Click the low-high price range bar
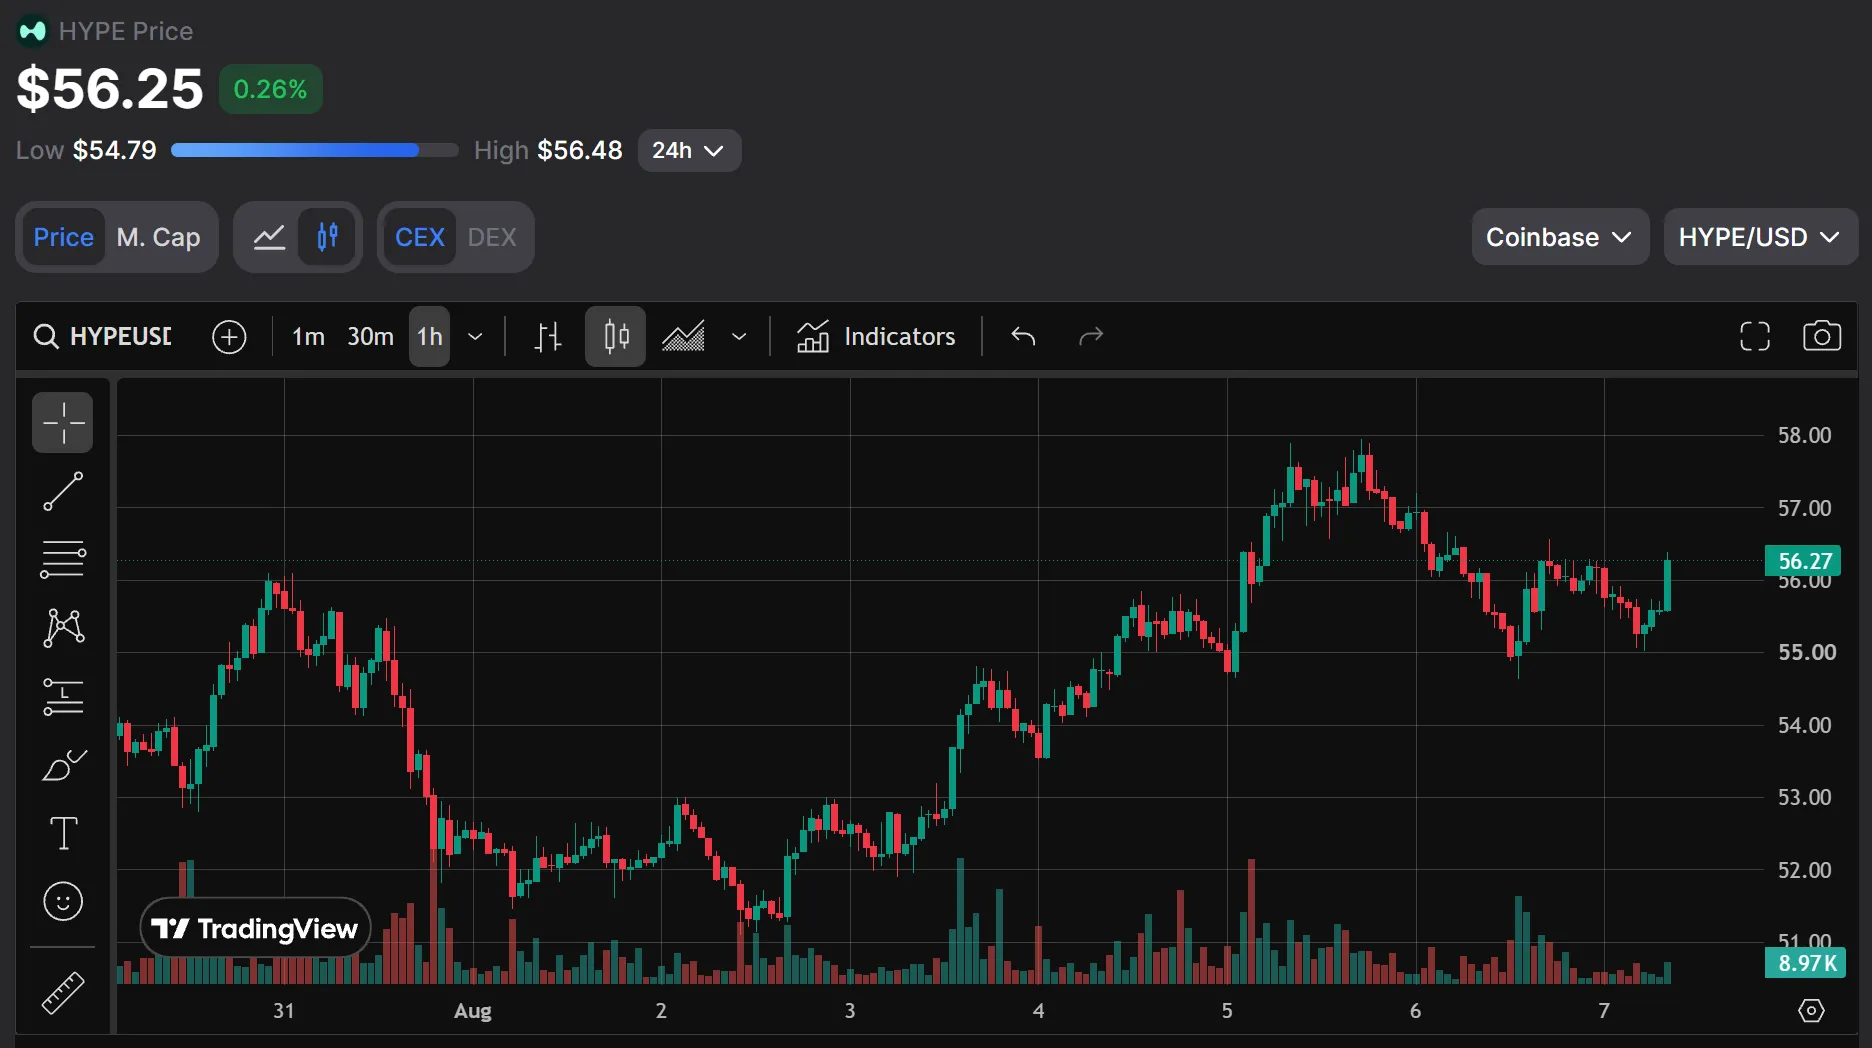 click(314, 150)
